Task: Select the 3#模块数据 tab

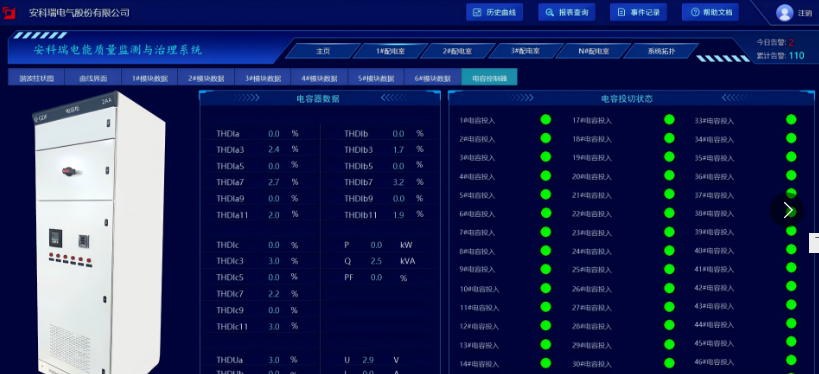Action: coord(263,77)
